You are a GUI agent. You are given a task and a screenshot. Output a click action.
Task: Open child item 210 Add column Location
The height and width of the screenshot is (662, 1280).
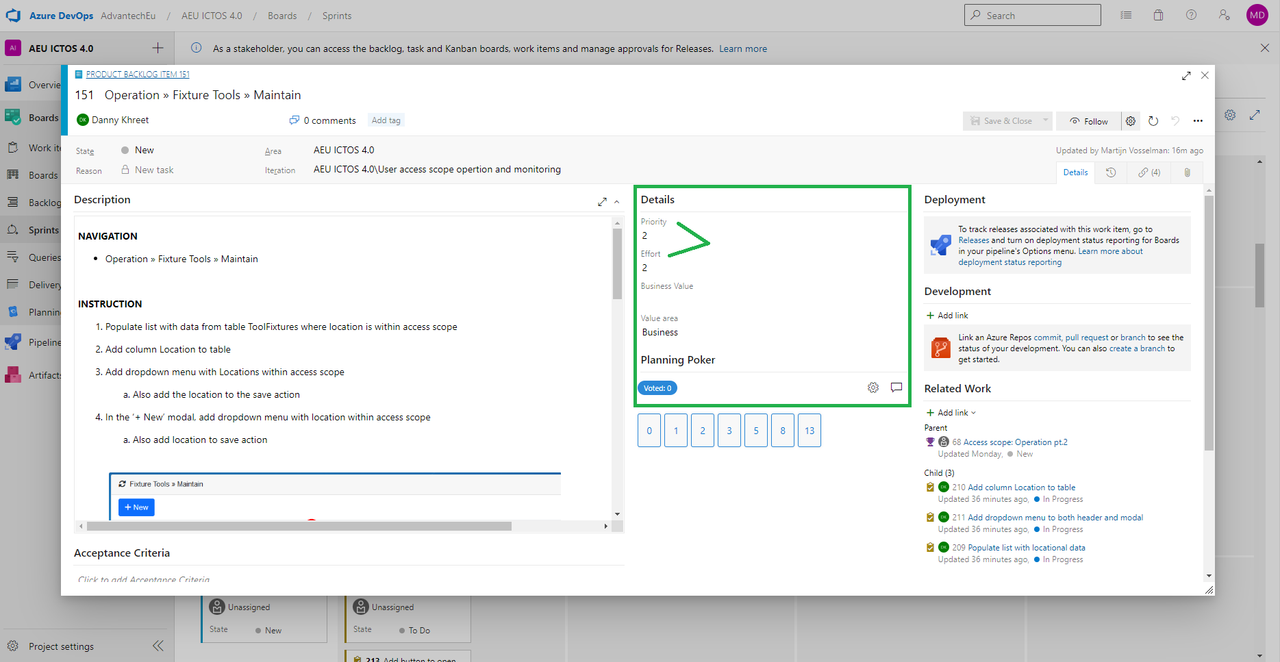point(1021,488)
